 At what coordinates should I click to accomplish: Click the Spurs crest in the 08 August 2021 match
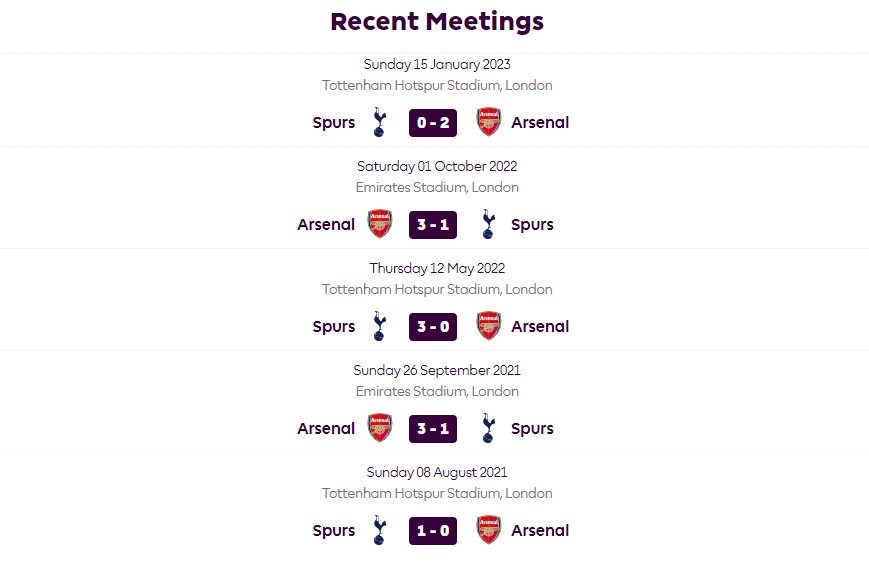(x=380, y=530)
